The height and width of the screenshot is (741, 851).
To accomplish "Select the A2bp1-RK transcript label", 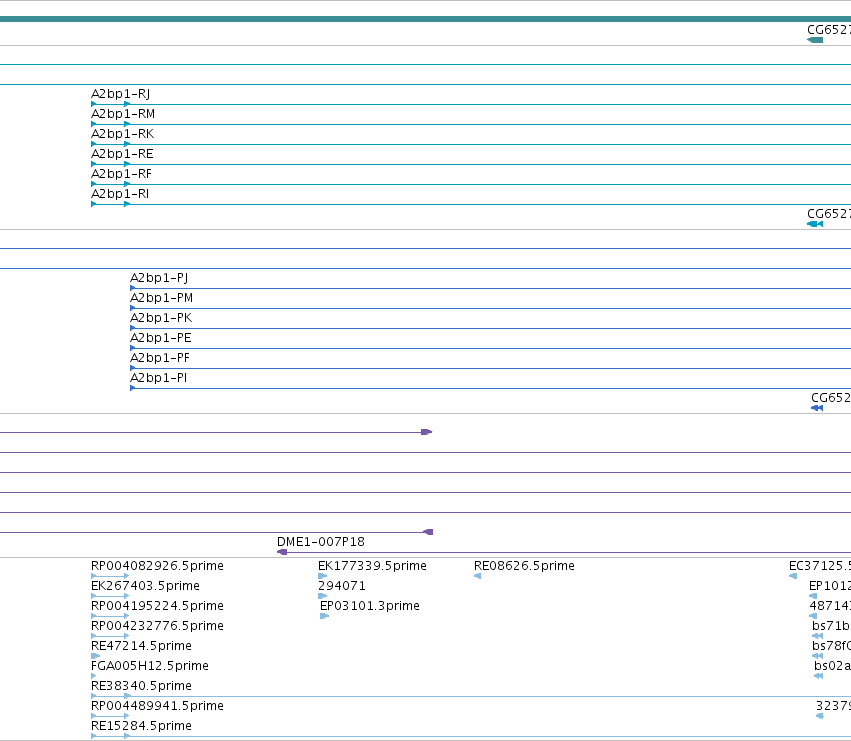I will click(122, 134).
